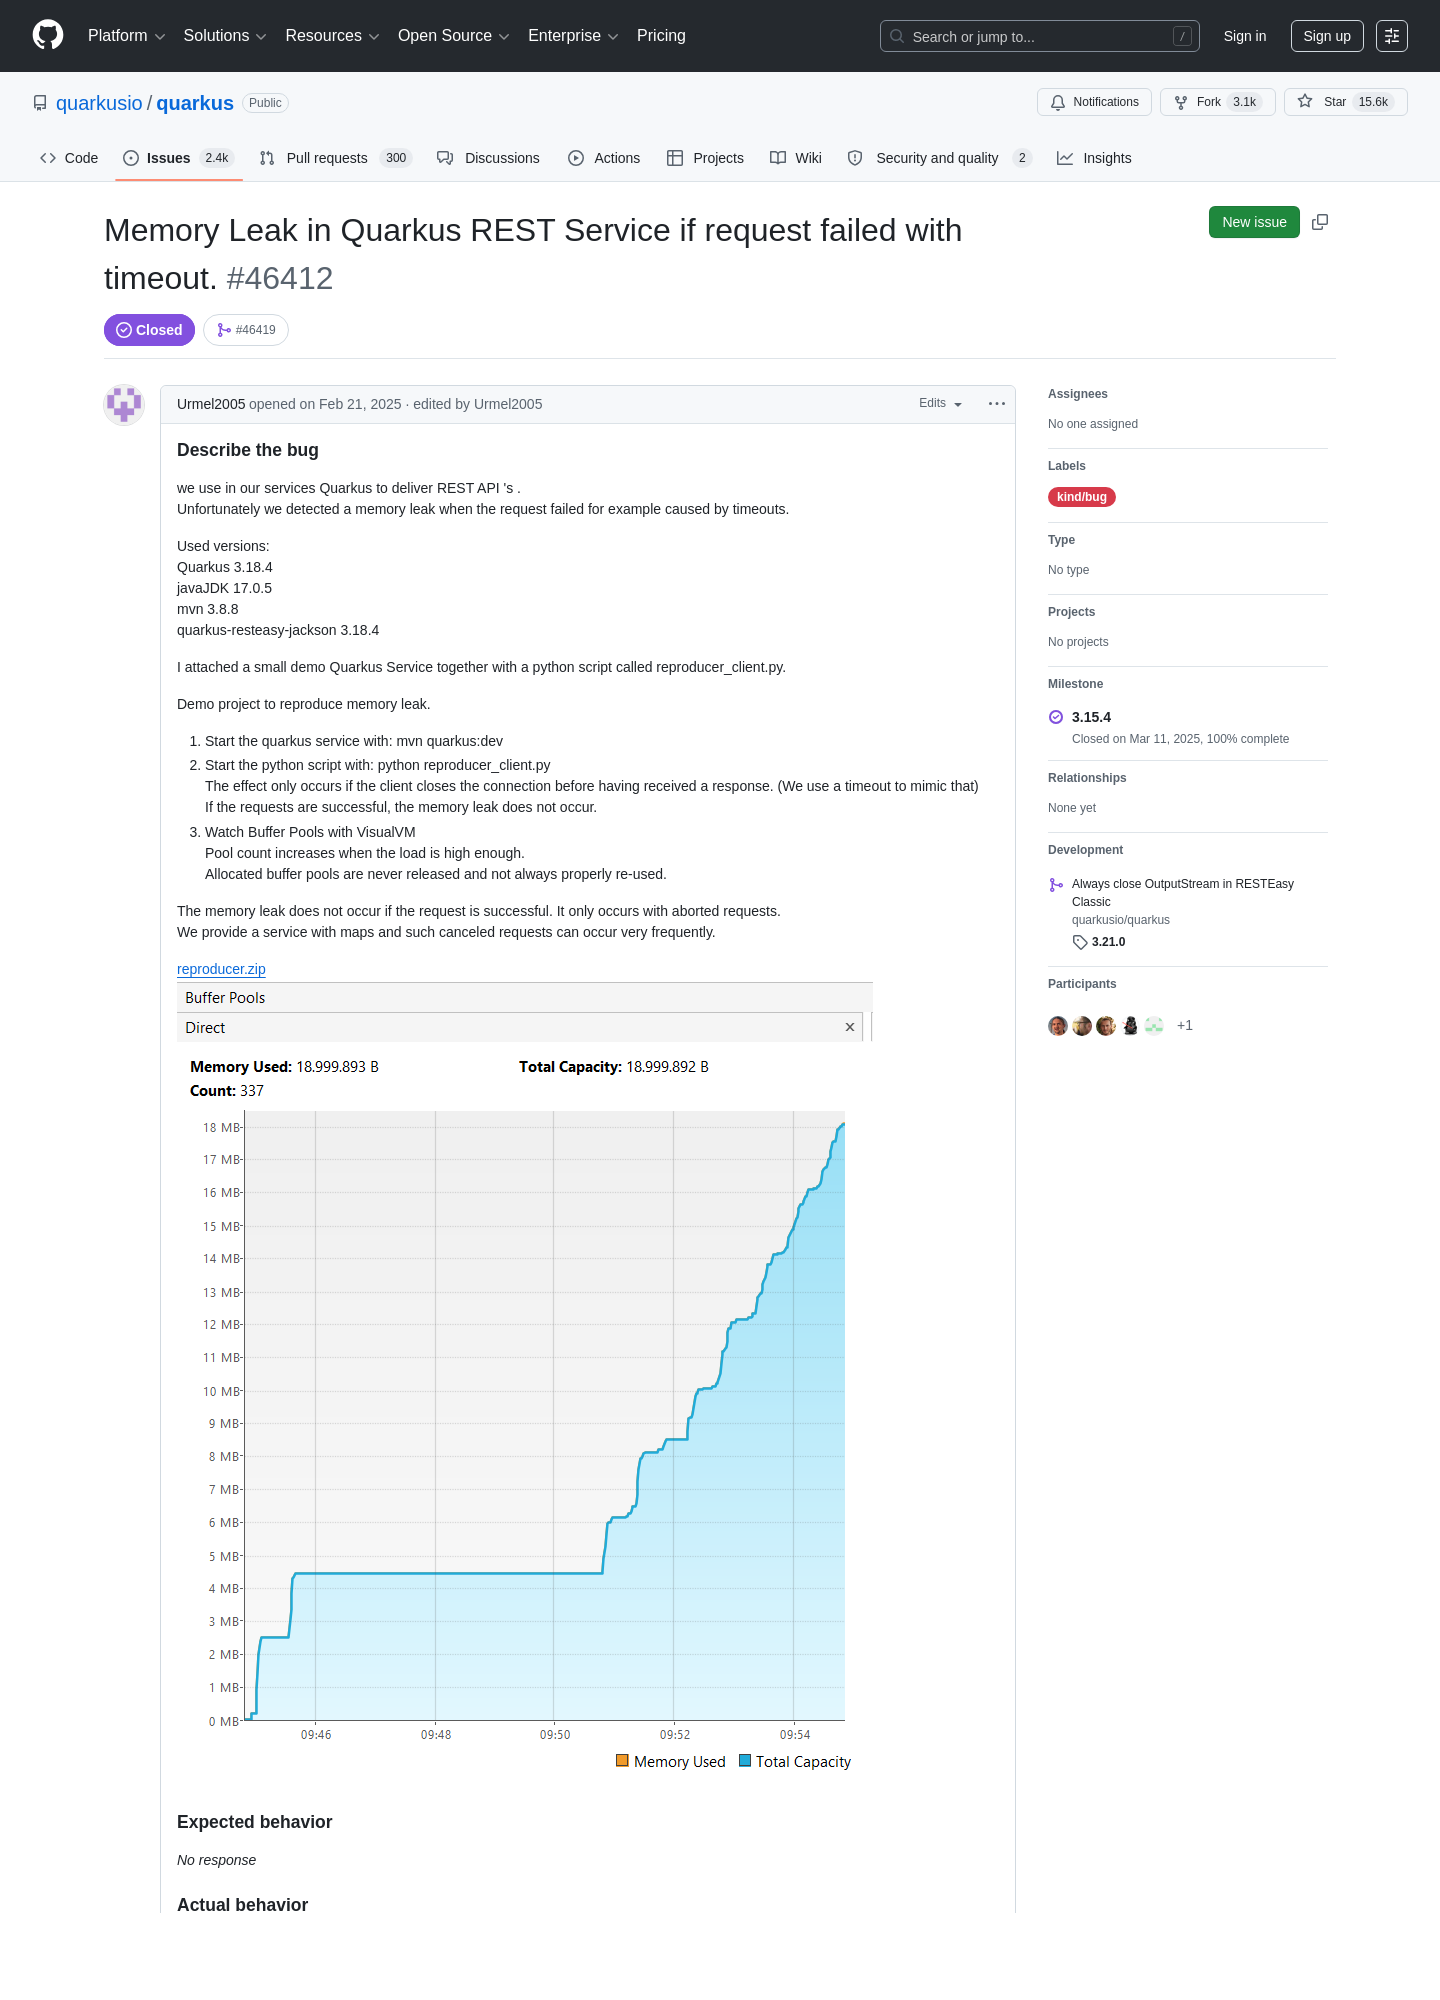Click the kind/bug label
The height and width of the screenshot is (2000, 1440).
(1082, 497)
